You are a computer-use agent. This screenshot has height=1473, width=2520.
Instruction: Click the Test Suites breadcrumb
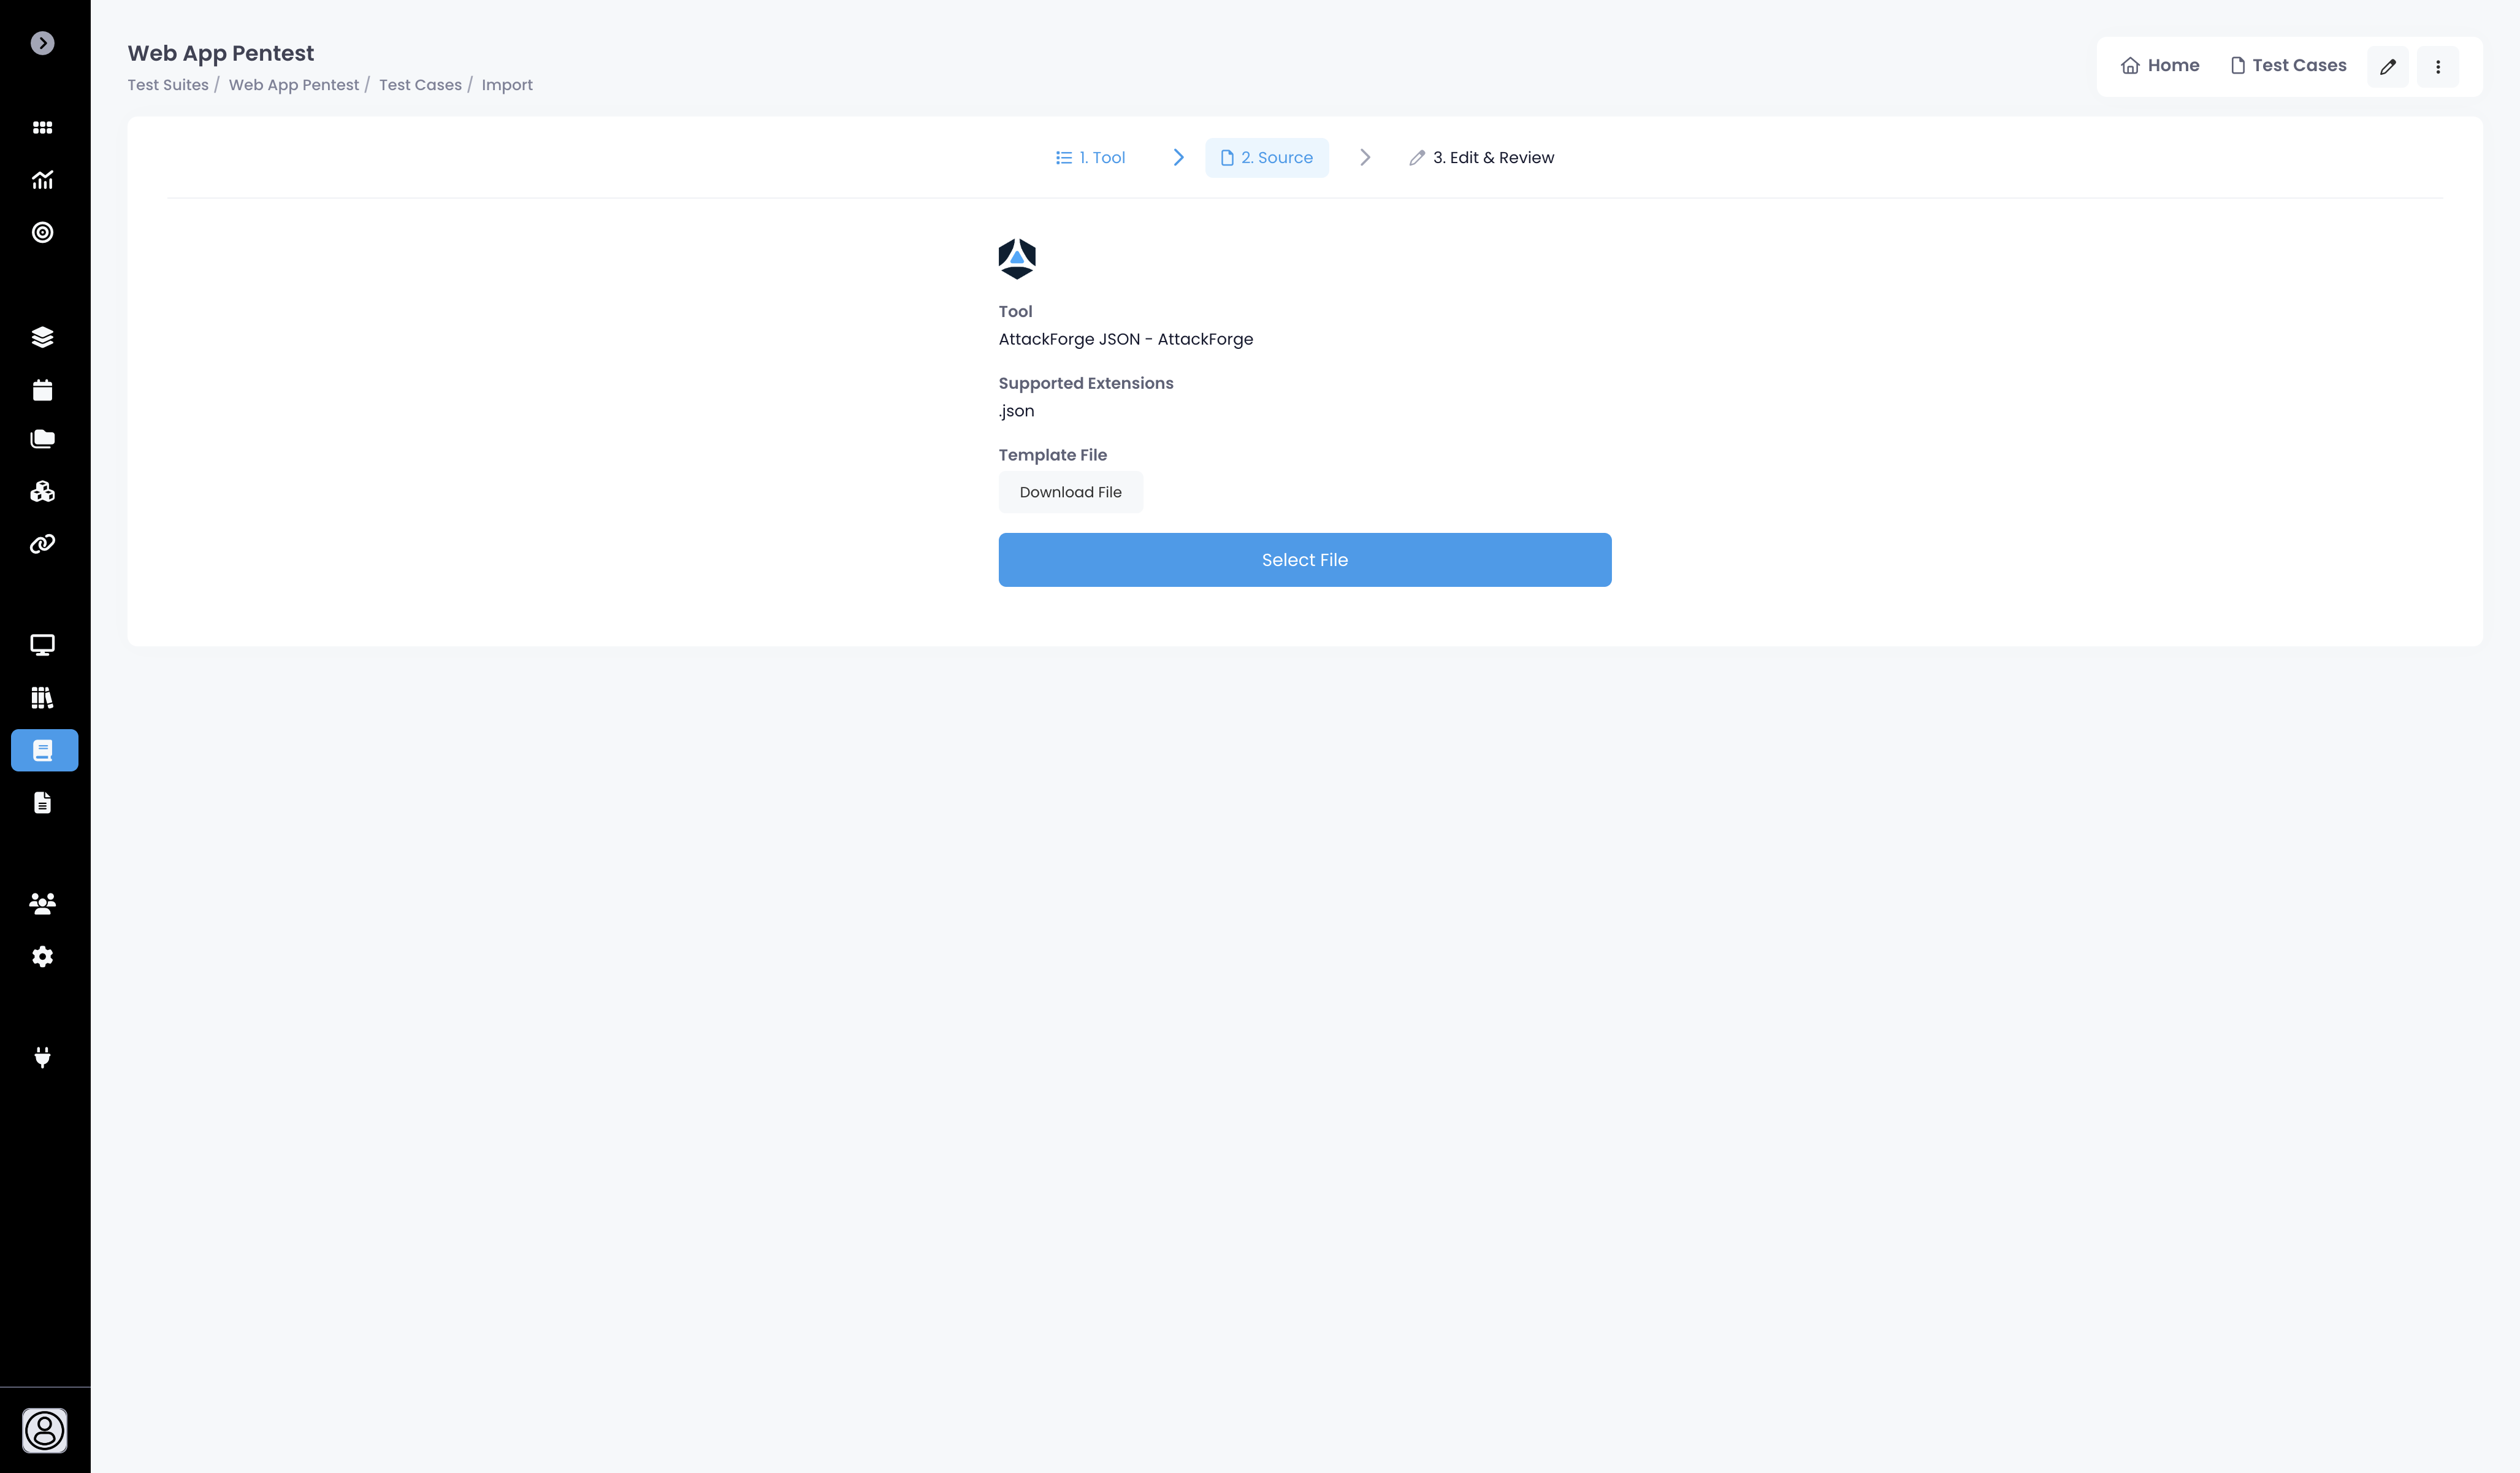(168, 85)
